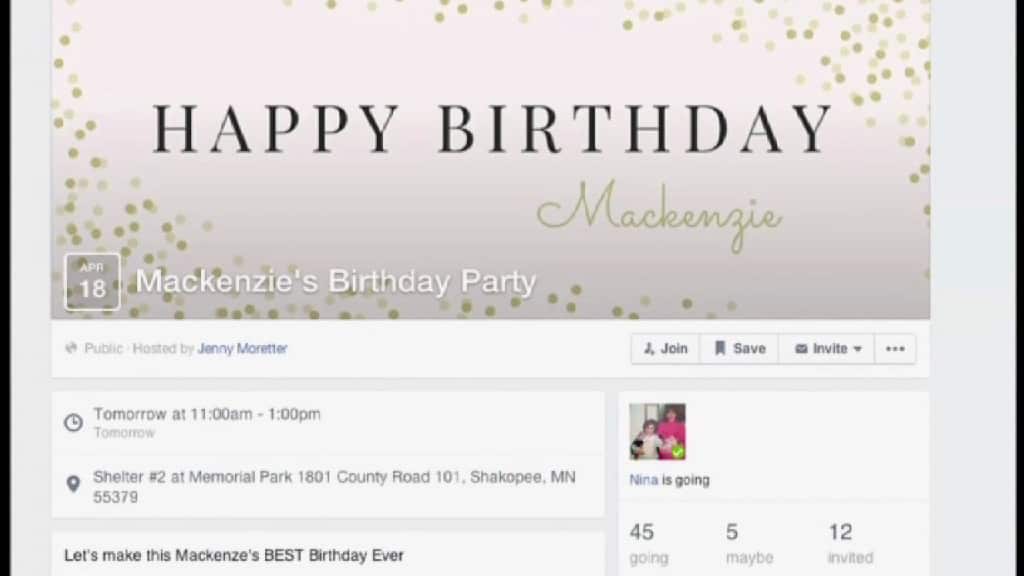Click the public globe privacy icon

[x=71, y=348]
